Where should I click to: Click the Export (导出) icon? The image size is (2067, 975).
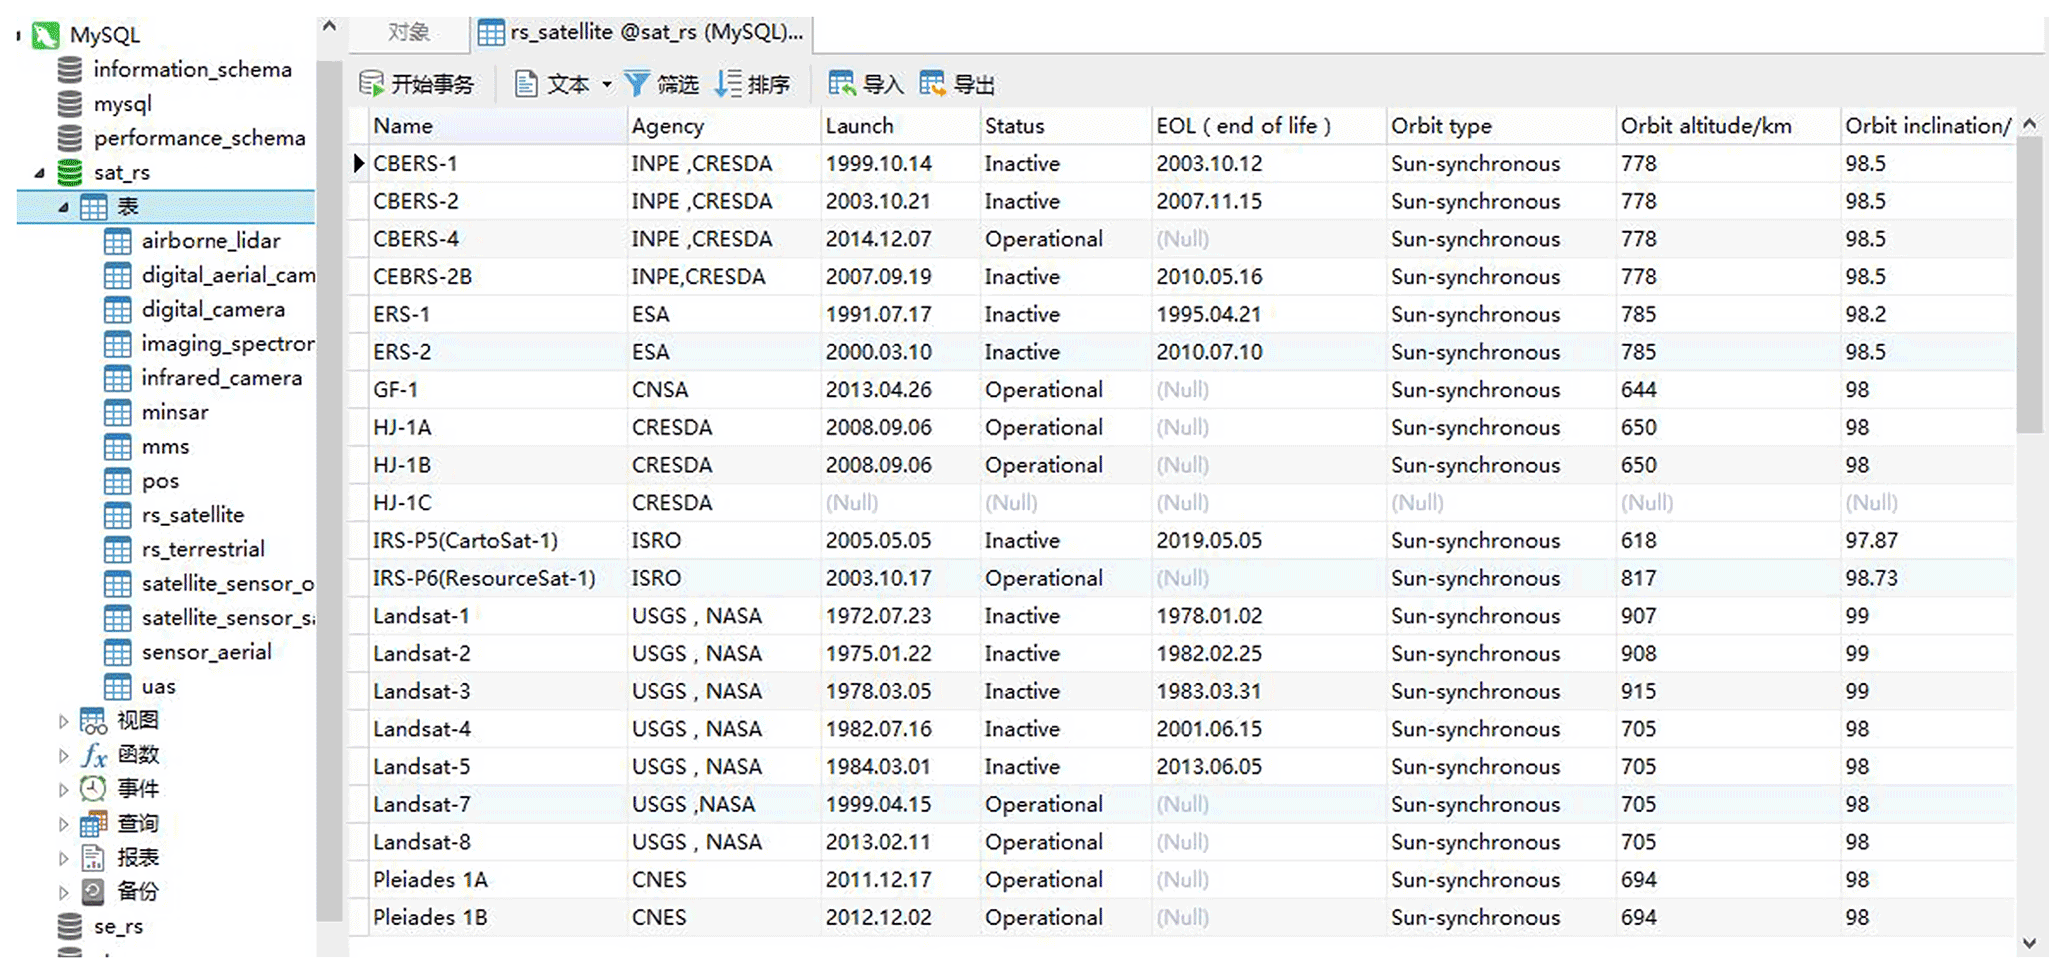pos(932,84)
